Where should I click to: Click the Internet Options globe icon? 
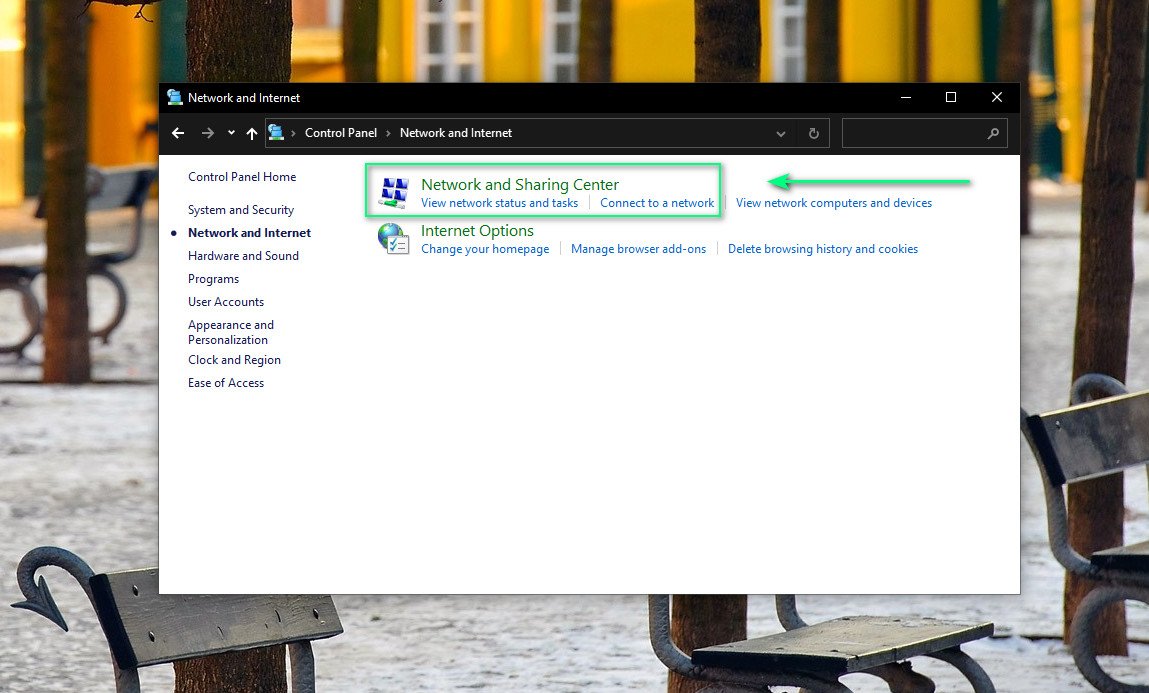tap(393, 238)
